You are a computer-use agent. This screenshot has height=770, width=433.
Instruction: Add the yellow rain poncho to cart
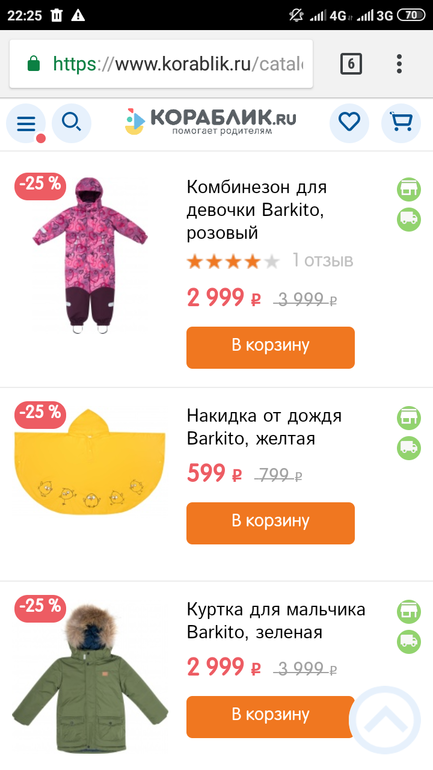271,523
